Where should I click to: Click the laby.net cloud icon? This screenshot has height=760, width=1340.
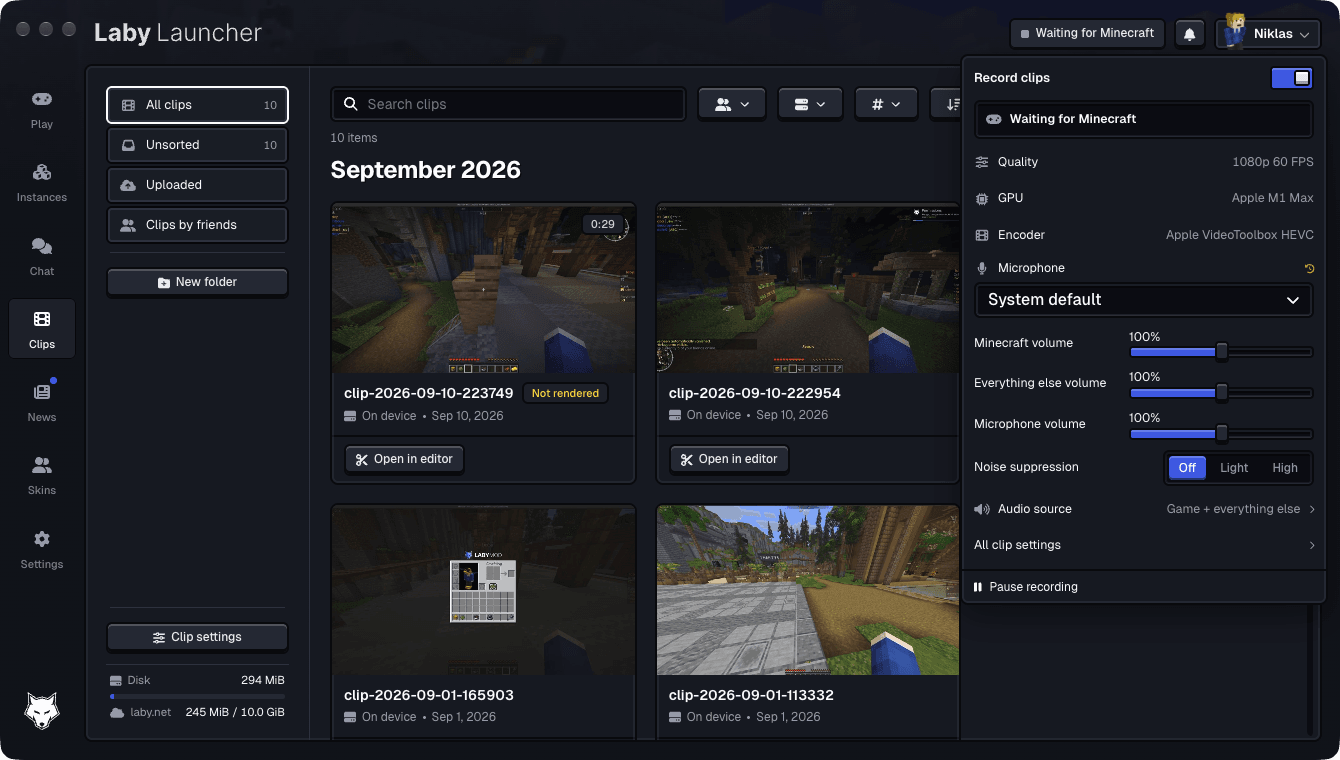117,713
